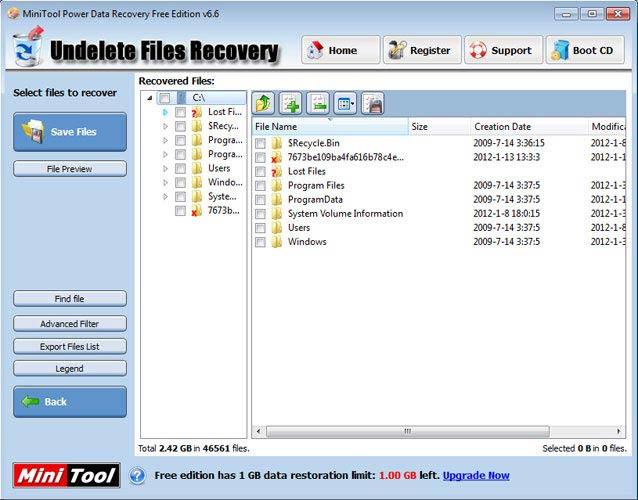Expand the Users tree node

tap(165, 168)
